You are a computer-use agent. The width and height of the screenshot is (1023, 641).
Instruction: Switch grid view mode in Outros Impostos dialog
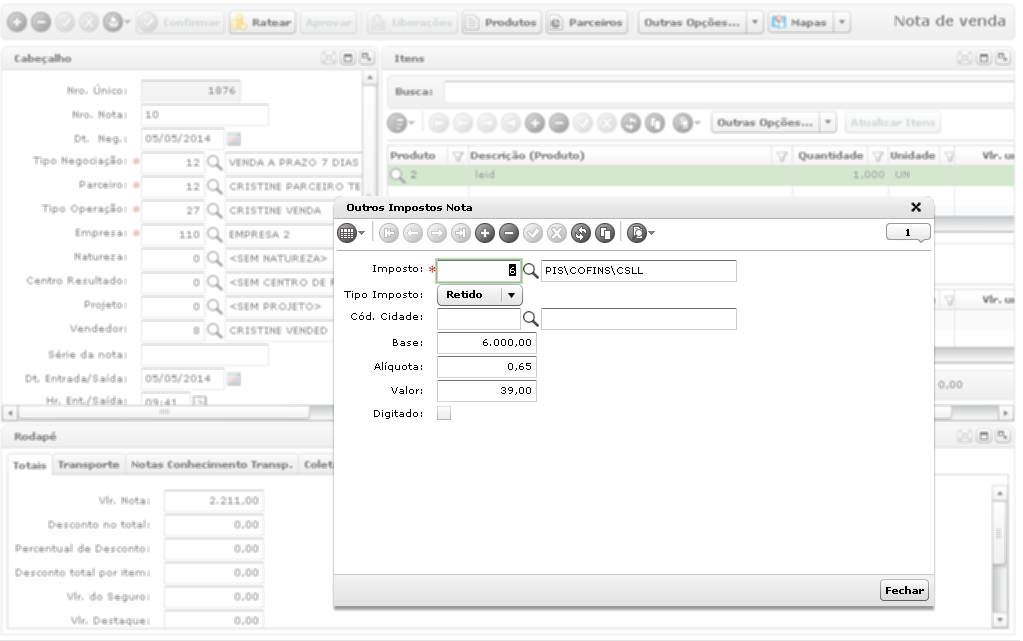[350, 233]
